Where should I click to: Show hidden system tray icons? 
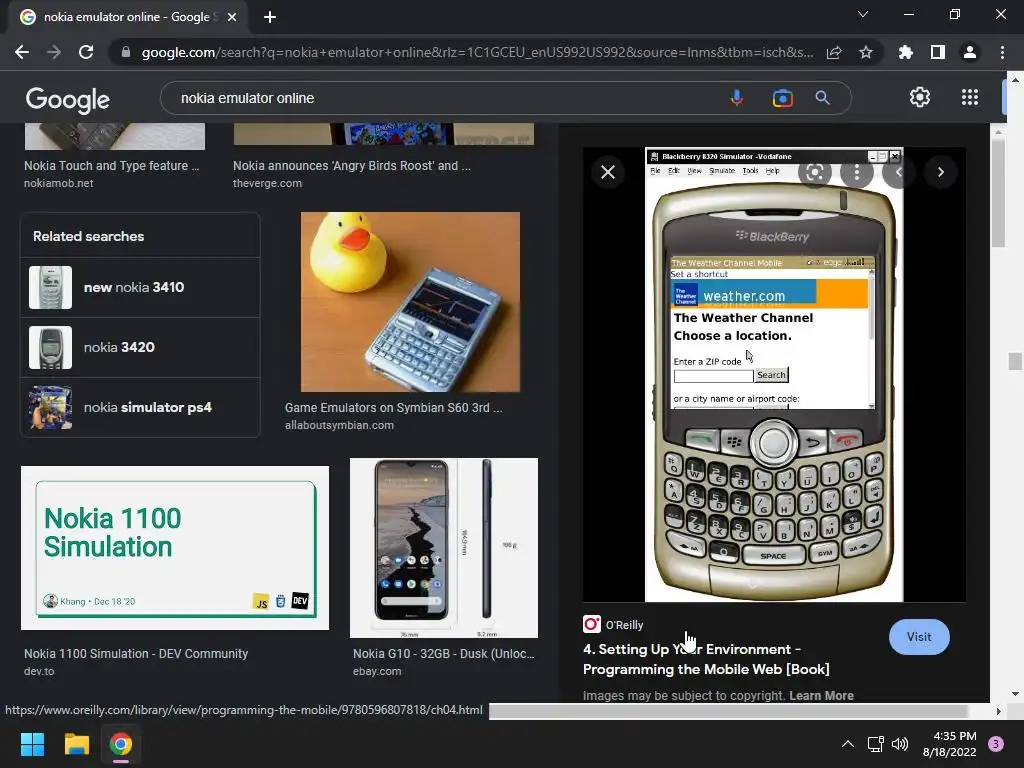[848, 744]
